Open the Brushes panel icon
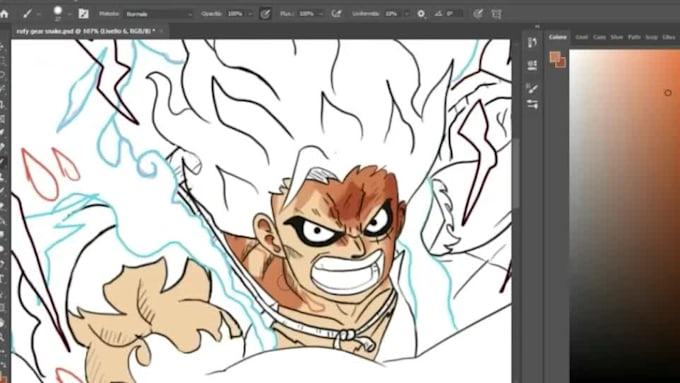 pyautogui.click(x=533, y=89)
